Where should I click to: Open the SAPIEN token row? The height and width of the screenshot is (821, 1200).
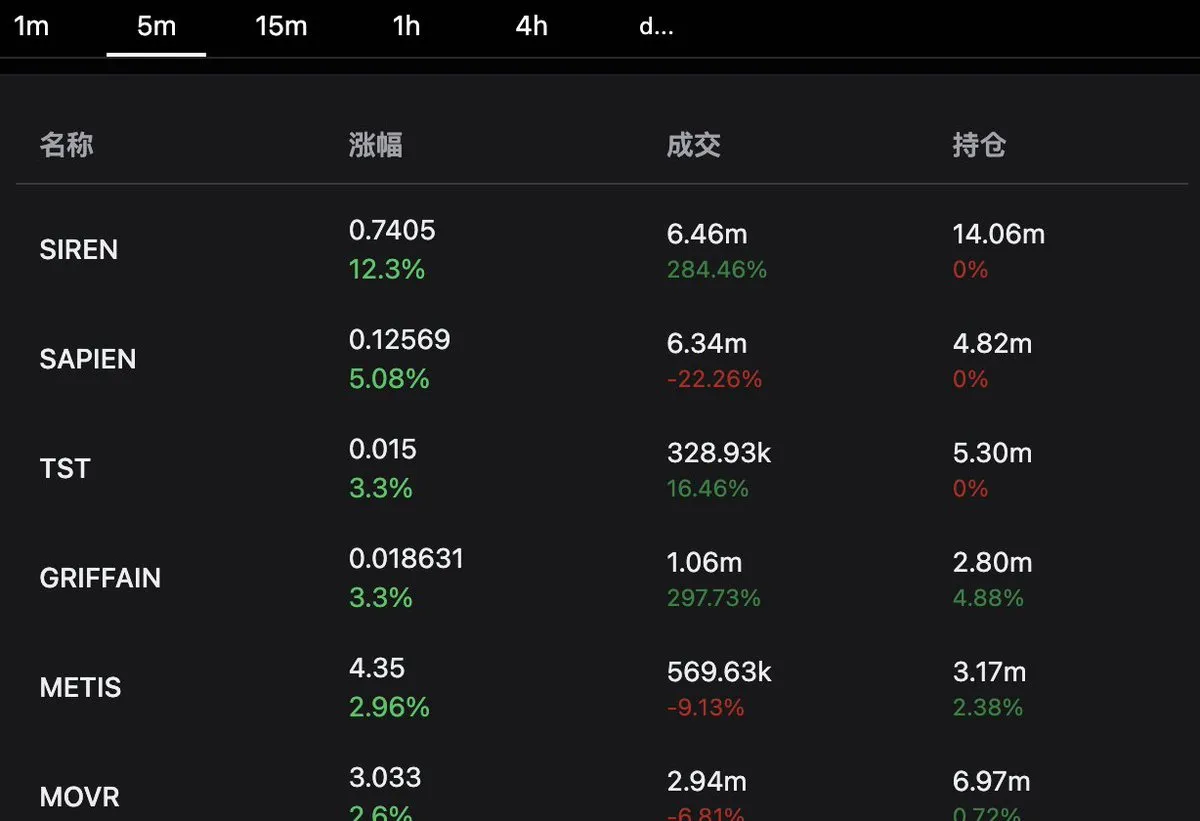[x=87, y=359]
